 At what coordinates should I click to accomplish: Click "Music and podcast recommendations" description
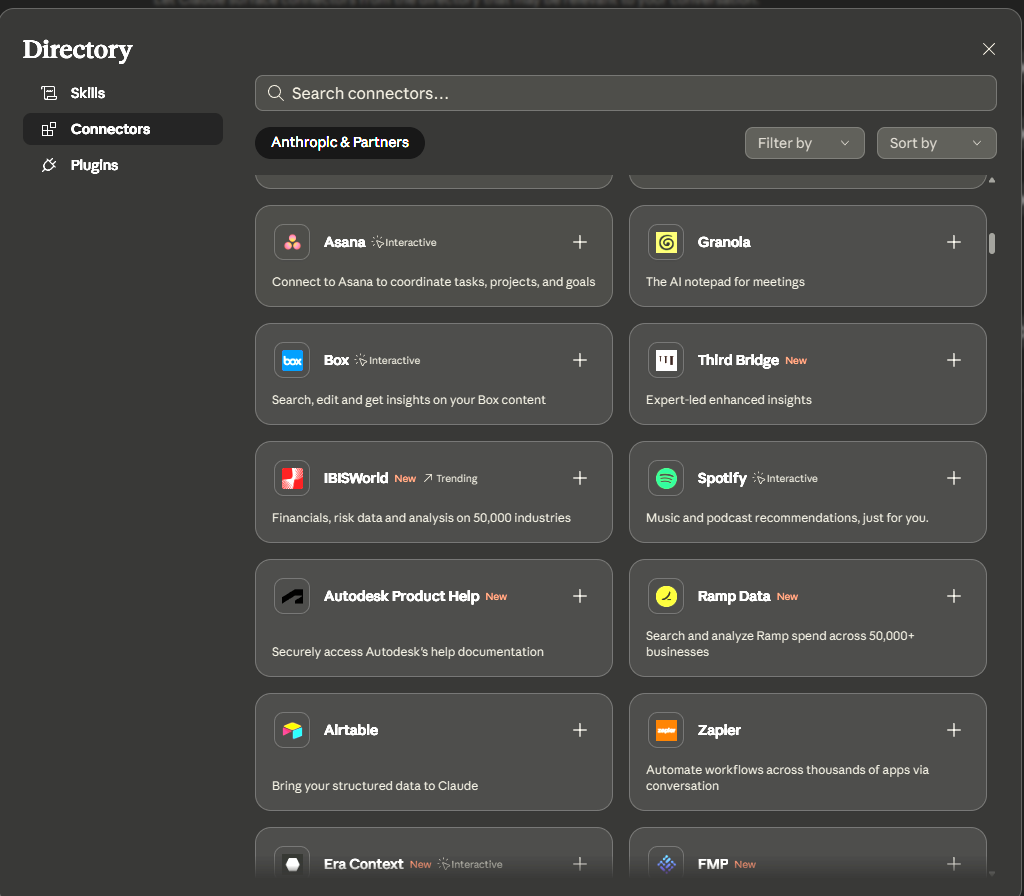pos(787,518)
